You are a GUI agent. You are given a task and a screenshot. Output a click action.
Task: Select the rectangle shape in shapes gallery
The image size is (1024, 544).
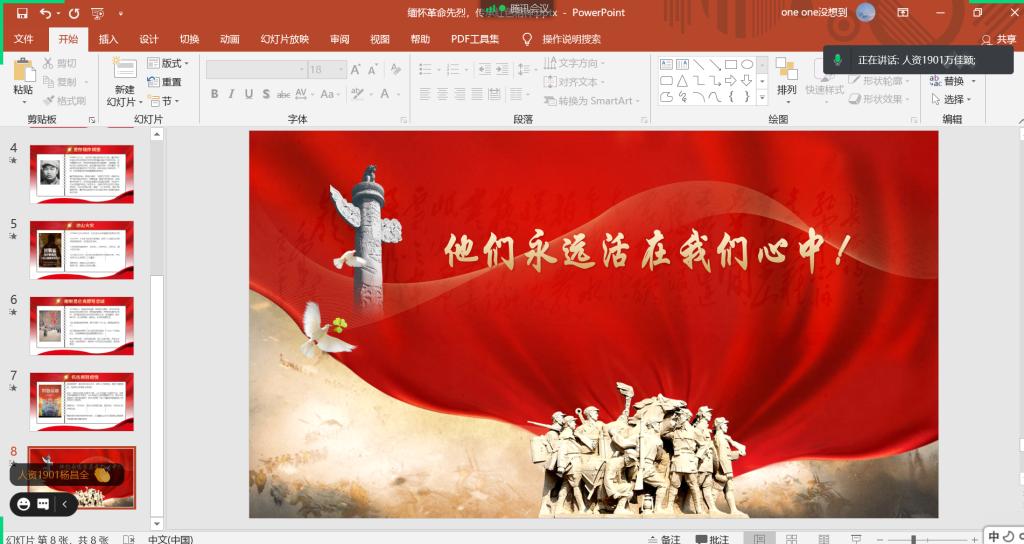(x=731, y=64)
